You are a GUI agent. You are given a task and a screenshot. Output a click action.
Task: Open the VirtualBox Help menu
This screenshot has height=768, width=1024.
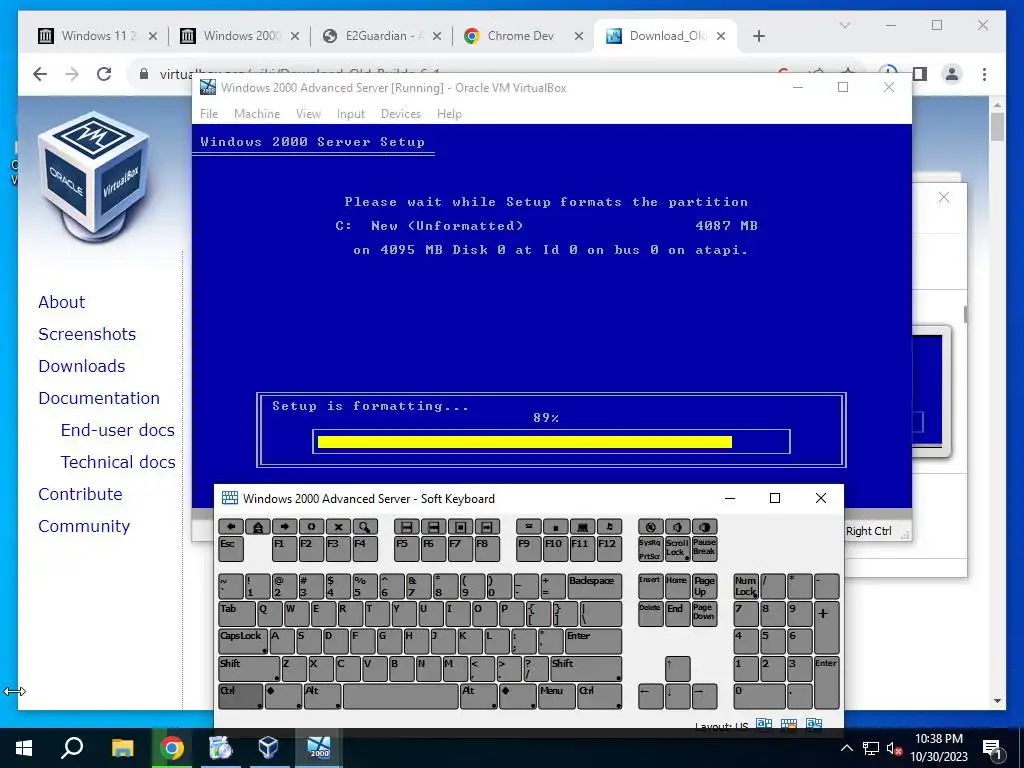tap(449, 114)
